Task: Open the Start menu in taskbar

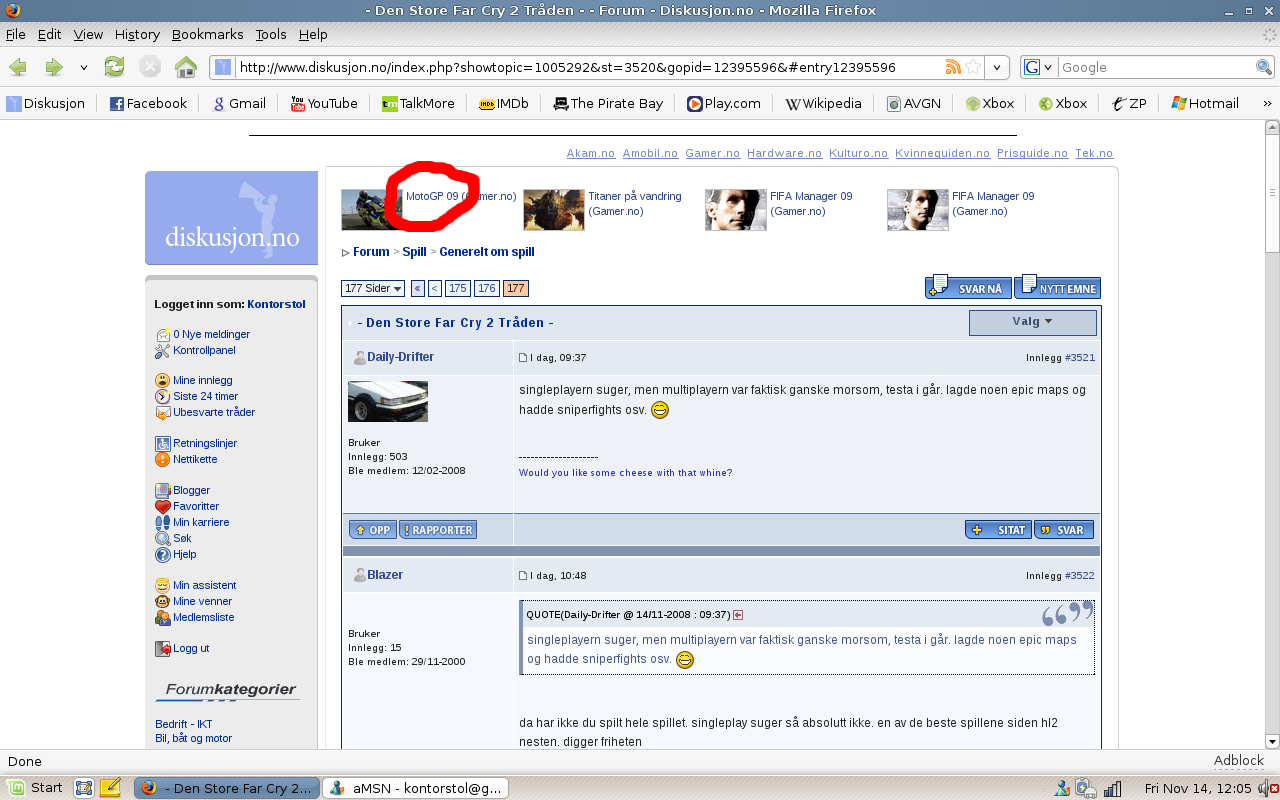Action: pos(34,788)
